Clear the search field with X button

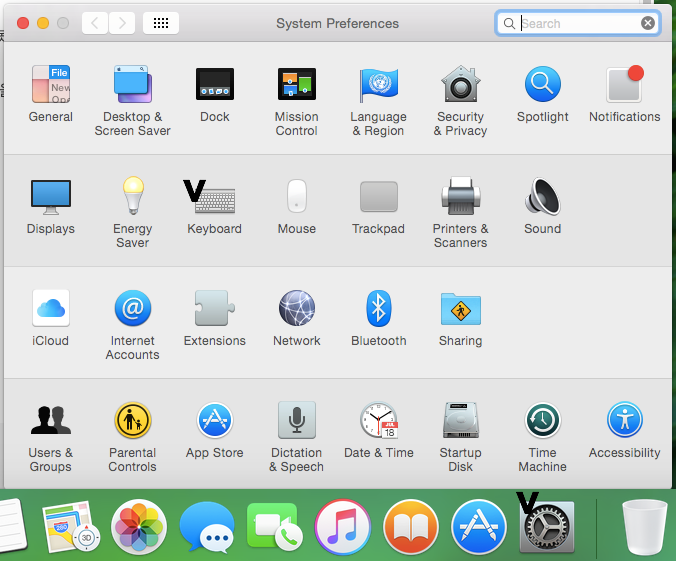click(648, 23)
